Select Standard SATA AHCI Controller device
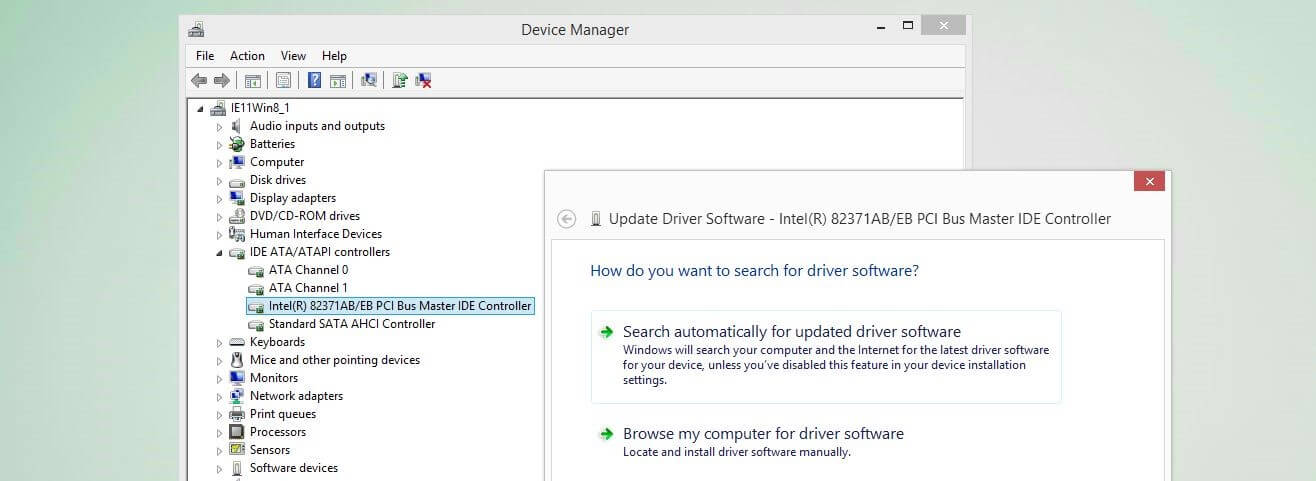 pyautogui.click(x=351, y=324)
